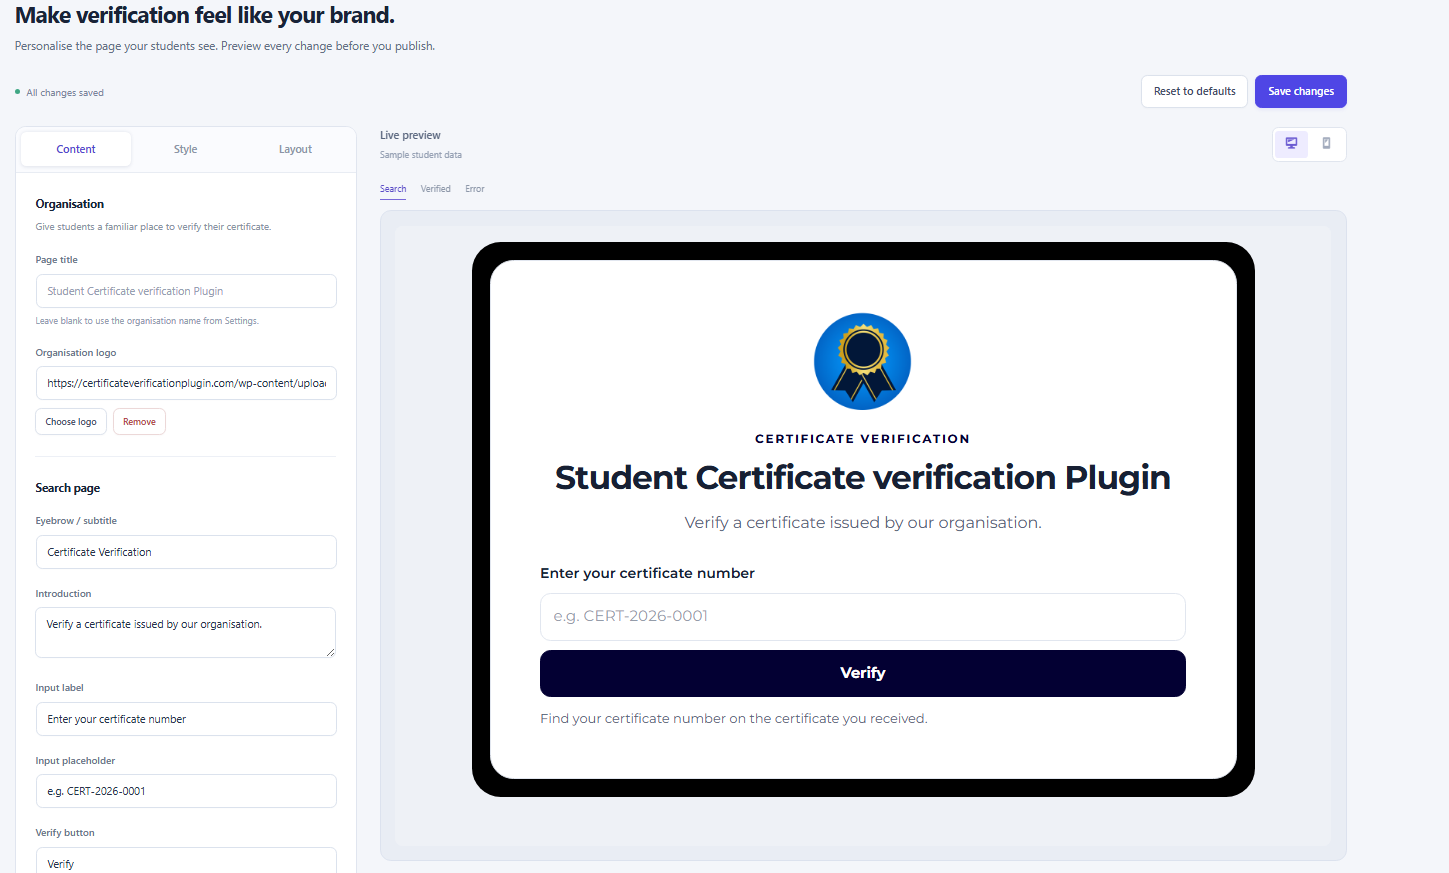This screenshot has height=873, width=1449.
Task: Click the 'All changes saved' status text
Action: pyautogui.click(x=65, y=93)
